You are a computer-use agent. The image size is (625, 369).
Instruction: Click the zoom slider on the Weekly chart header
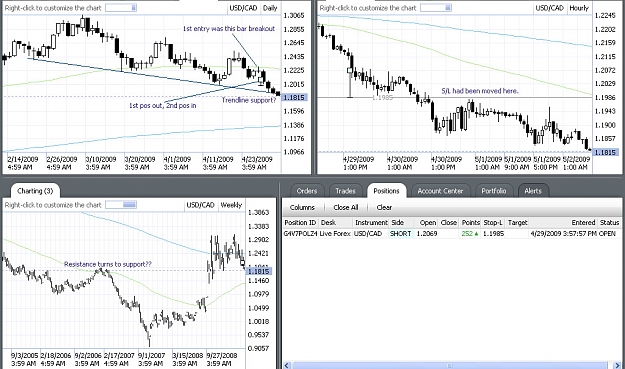click(x=121, y=205)
